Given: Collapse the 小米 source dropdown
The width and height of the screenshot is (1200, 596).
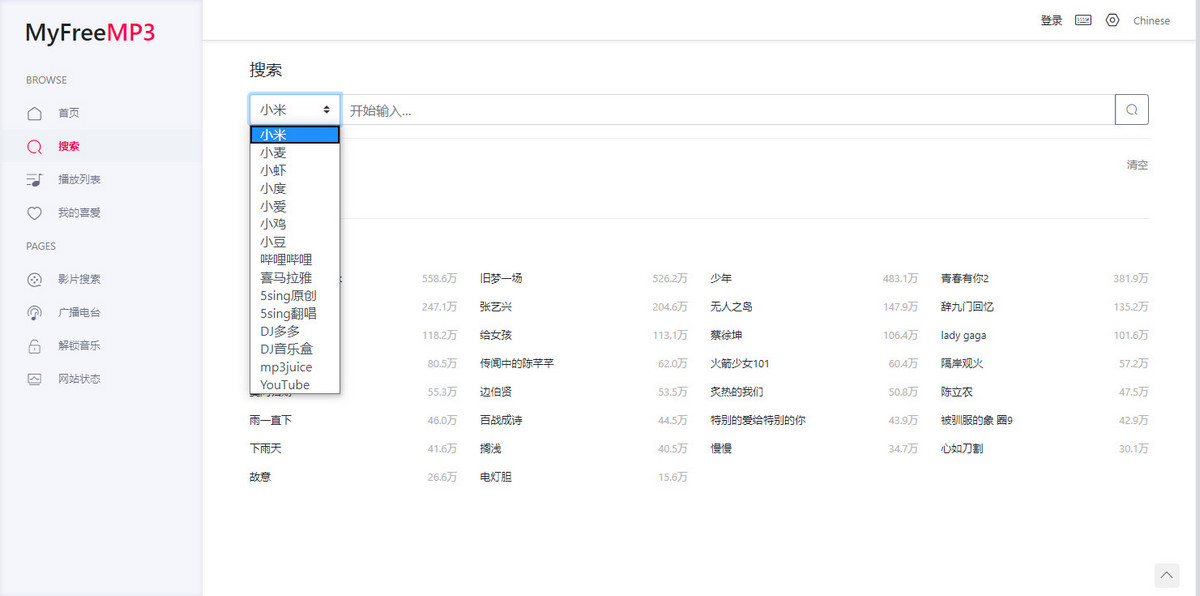Looking at the screenshot, I should coord(295,110).
